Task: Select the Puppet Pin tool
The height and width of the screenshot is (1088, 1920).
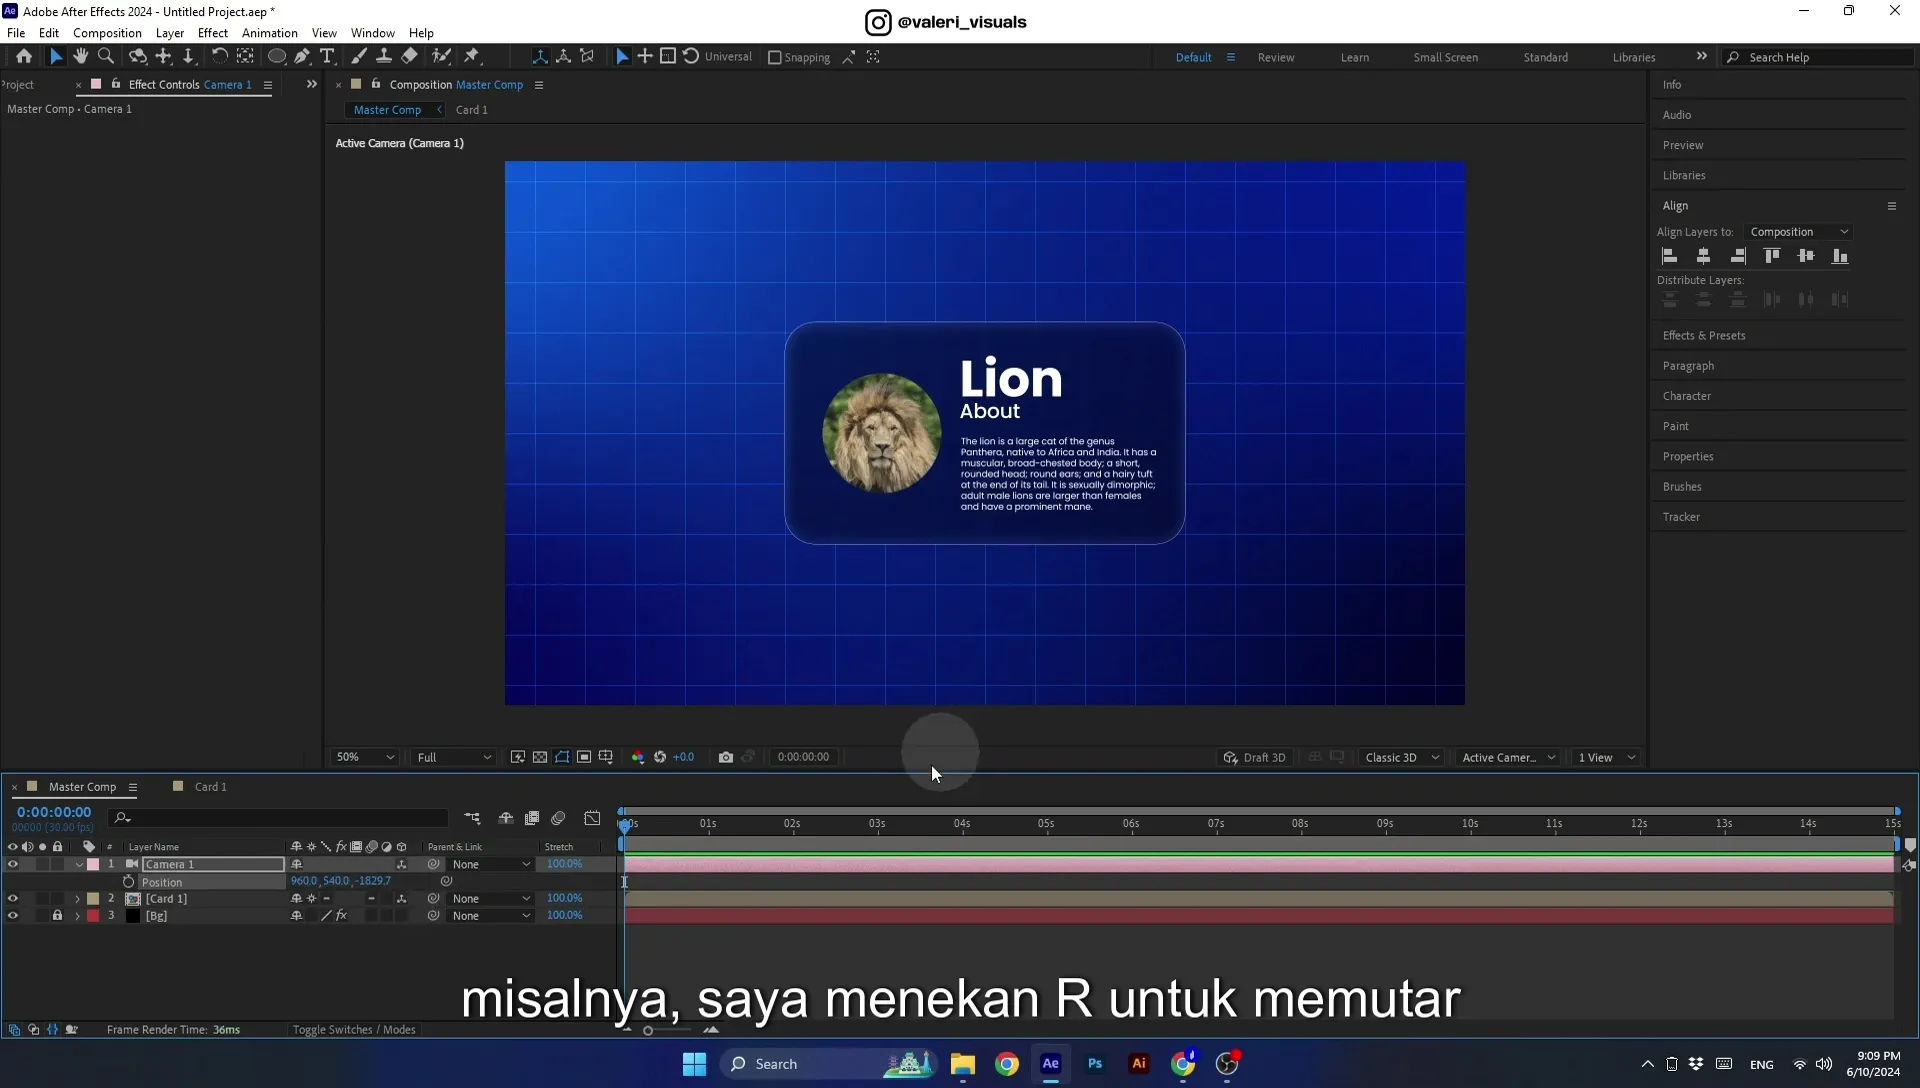Action: click(x=472, y=57)
